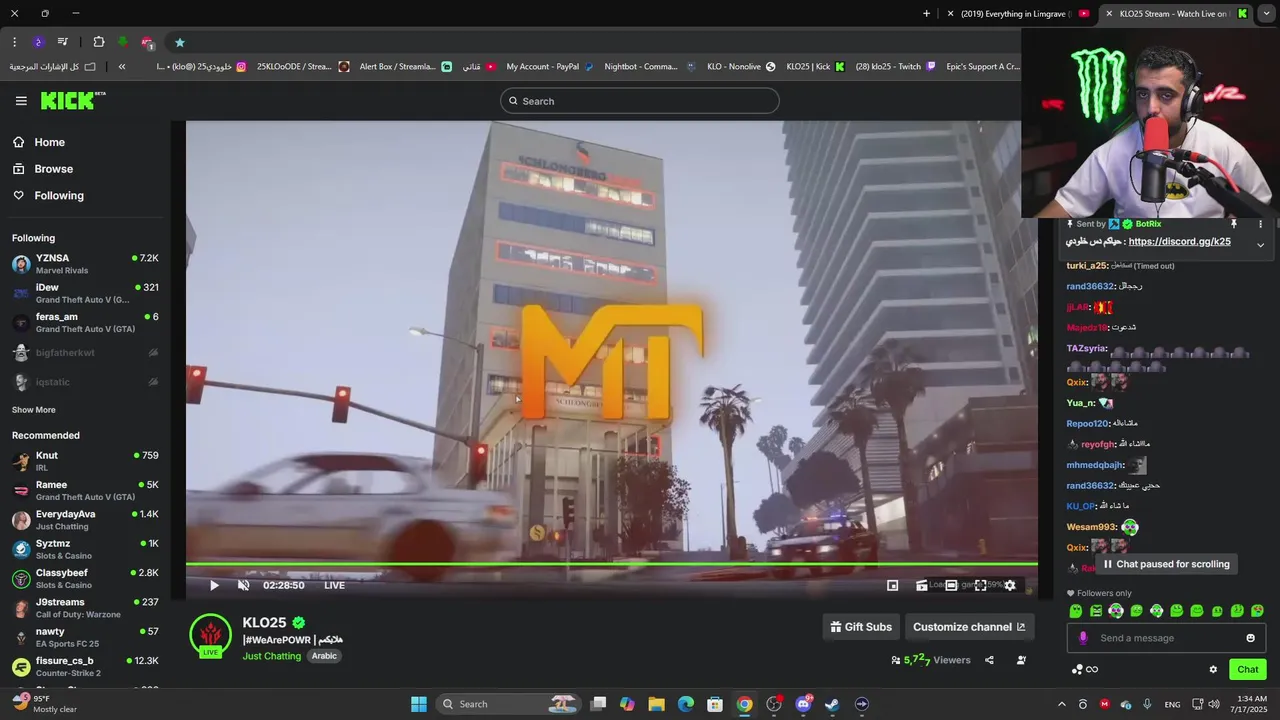1280x720 pixels.
Task: Show hidden system tray icons
Action: coord(1061,704)
